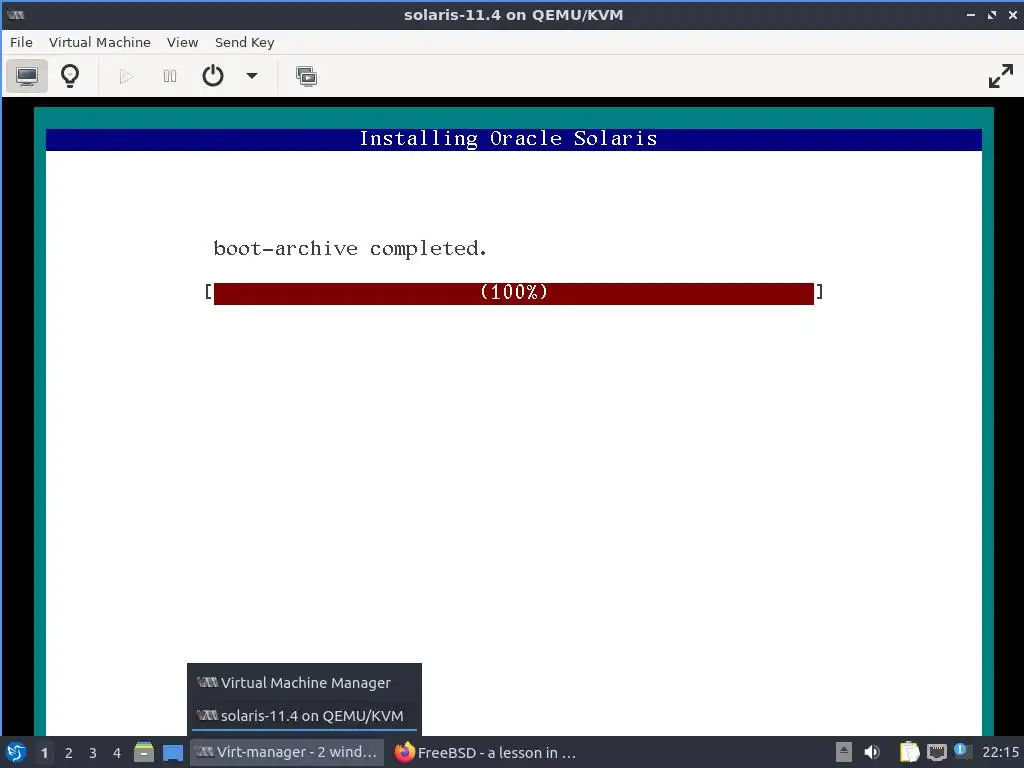Open the update notification tray icon
This screenshot has width=1024, height=768.
click(x=961, y=750)
